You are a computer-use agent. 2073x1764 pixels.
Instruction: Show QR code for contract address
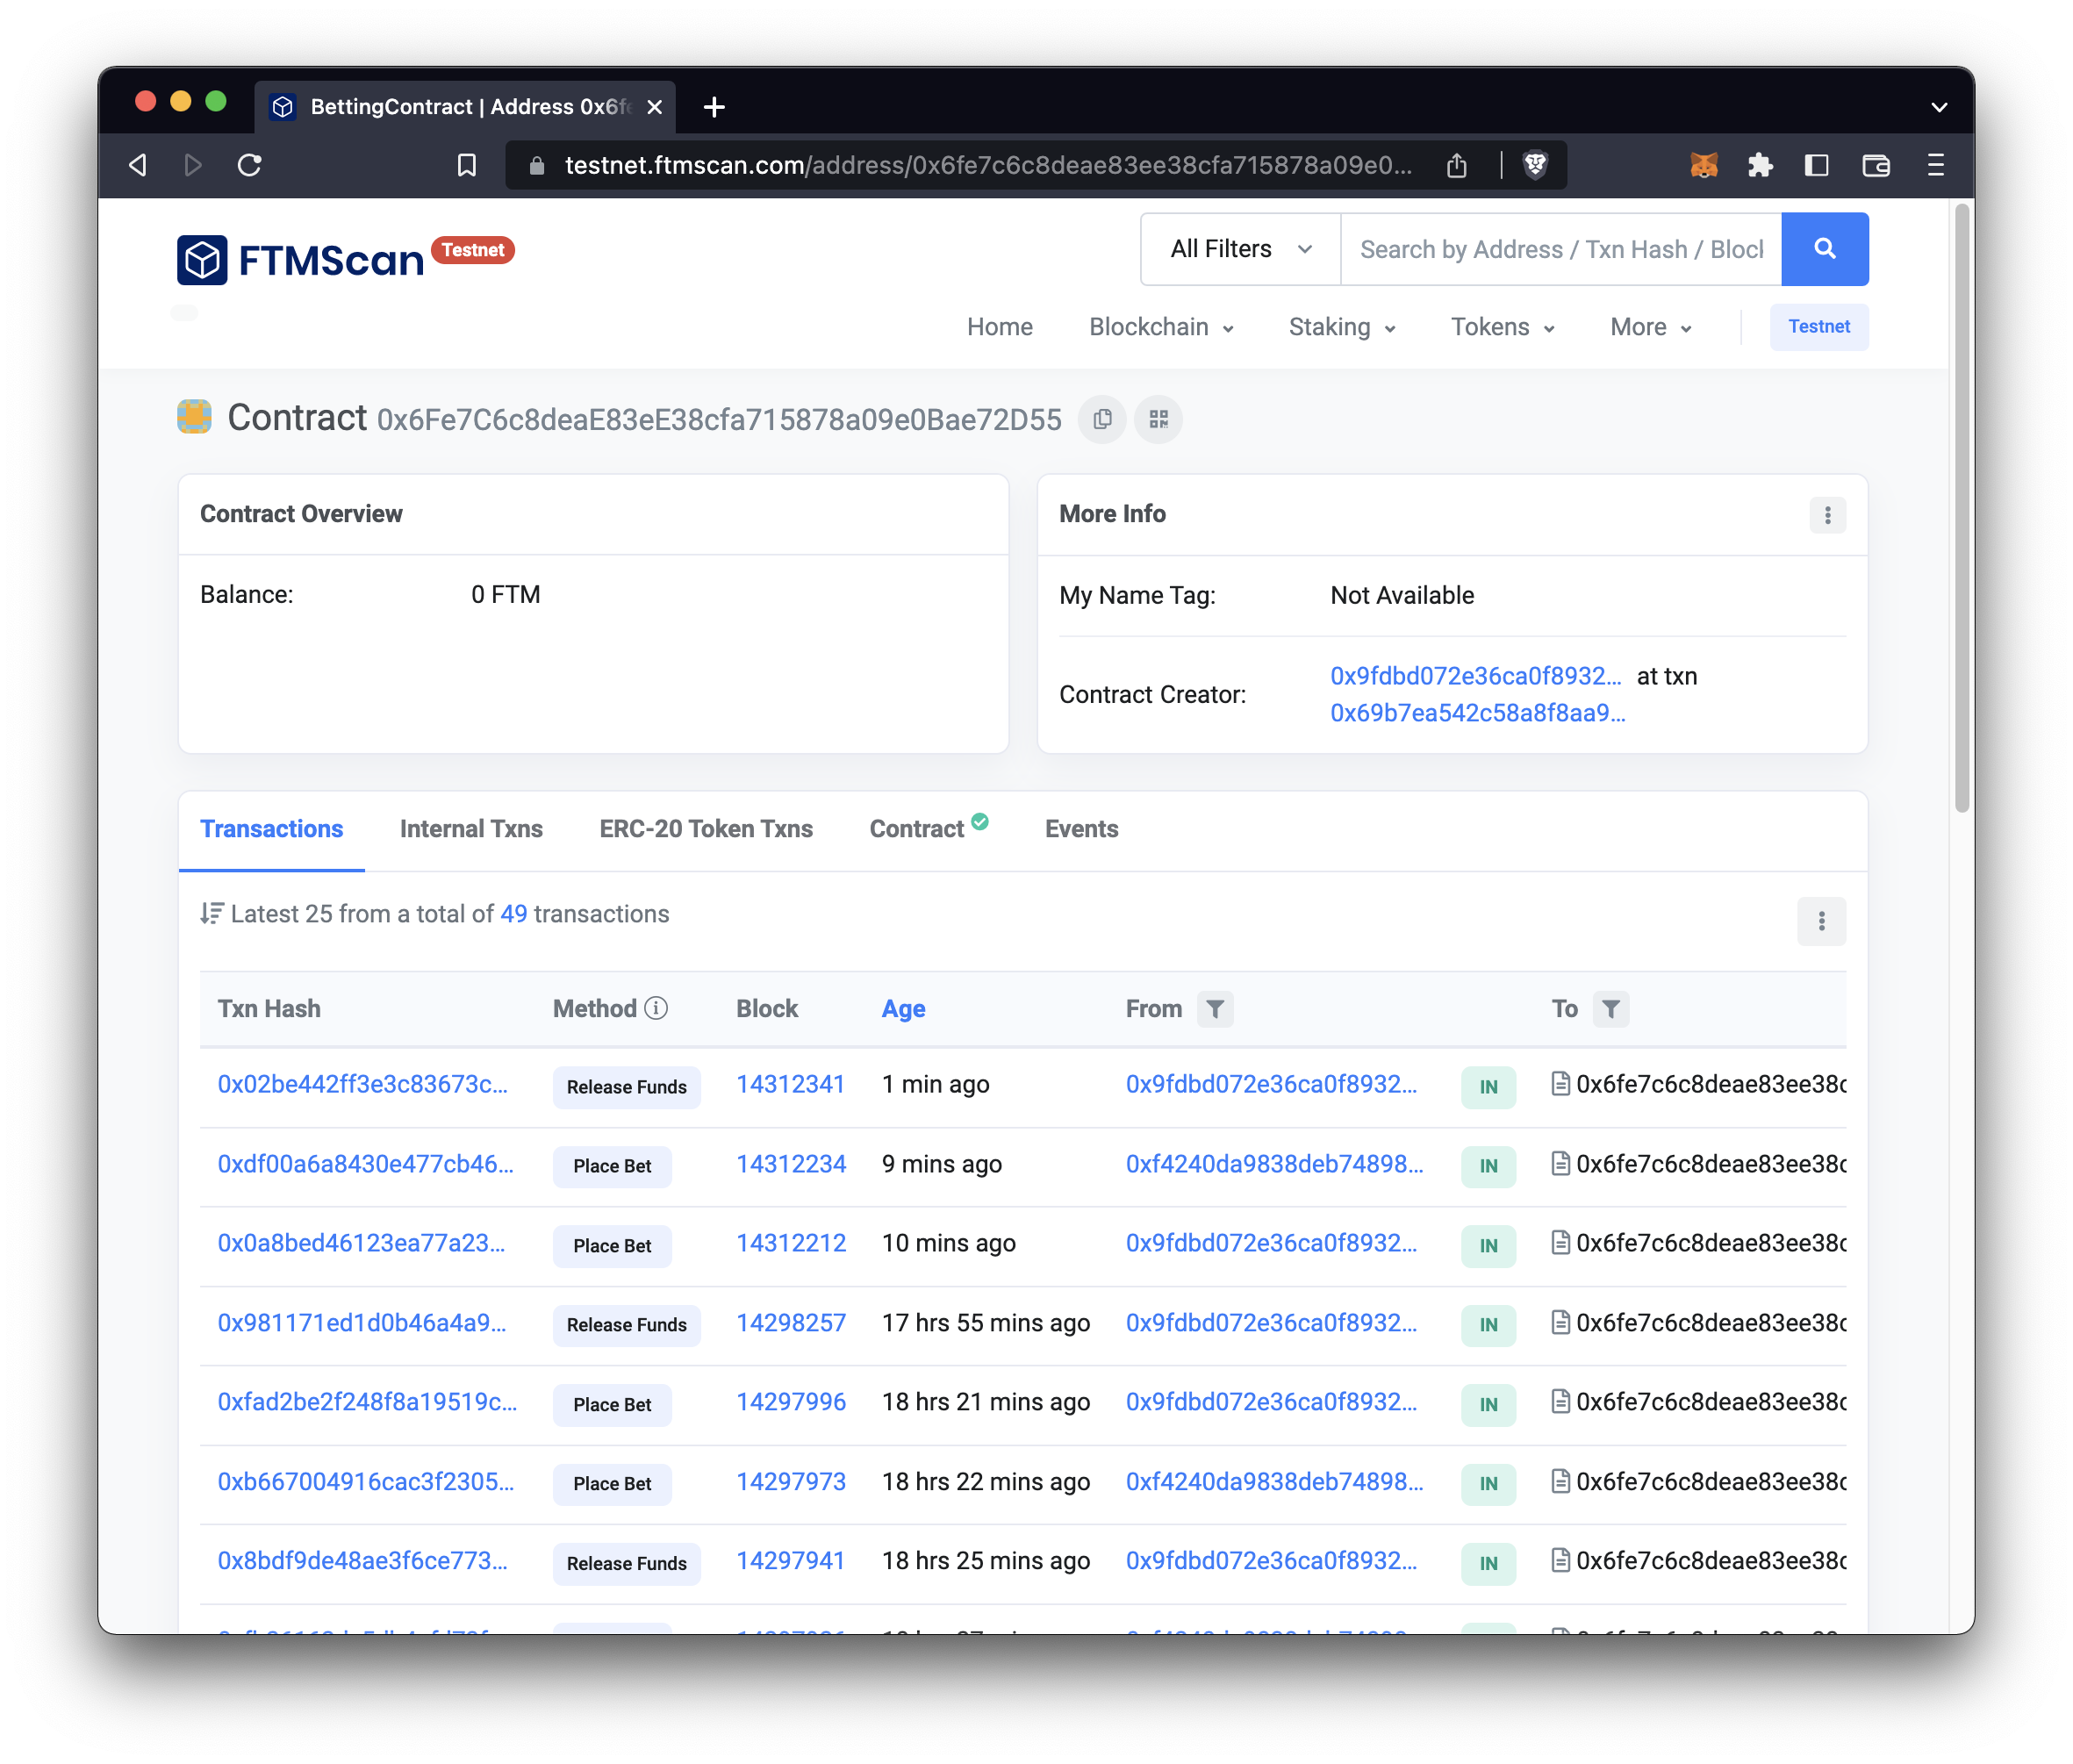point(1158,420)
